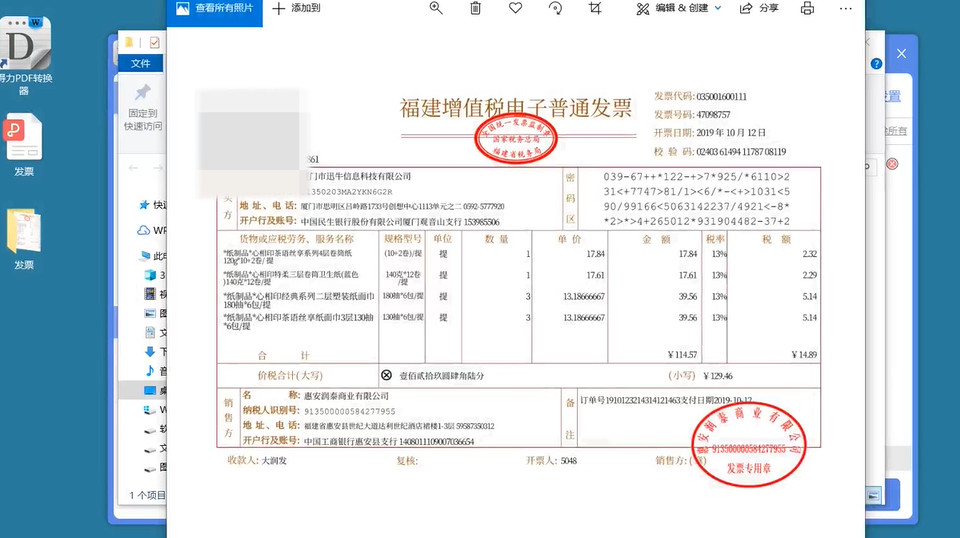Mark the photo as favorite with the heart icon
The image size is (960, 538).
(516, 8)
